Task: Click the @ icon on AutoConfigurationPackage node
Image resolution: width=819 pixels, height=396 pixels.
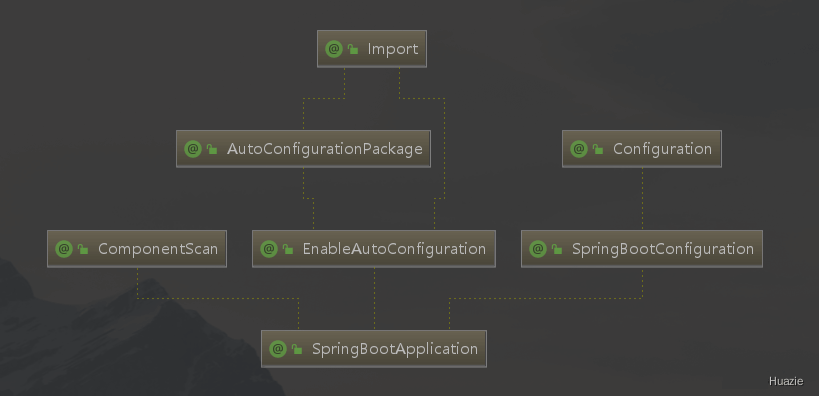Action: coord(193,149)
